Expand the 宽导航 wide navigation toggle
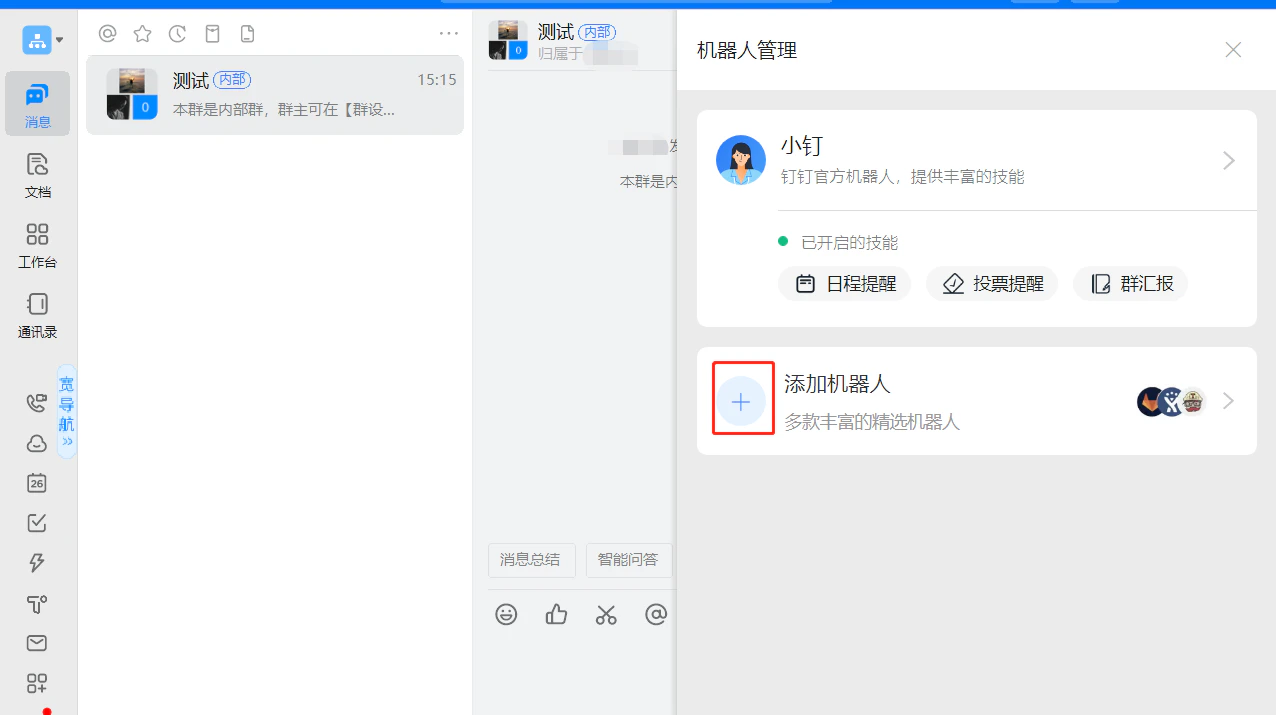1276x715 pixels. pyautogui.click(x=67, y=411)
